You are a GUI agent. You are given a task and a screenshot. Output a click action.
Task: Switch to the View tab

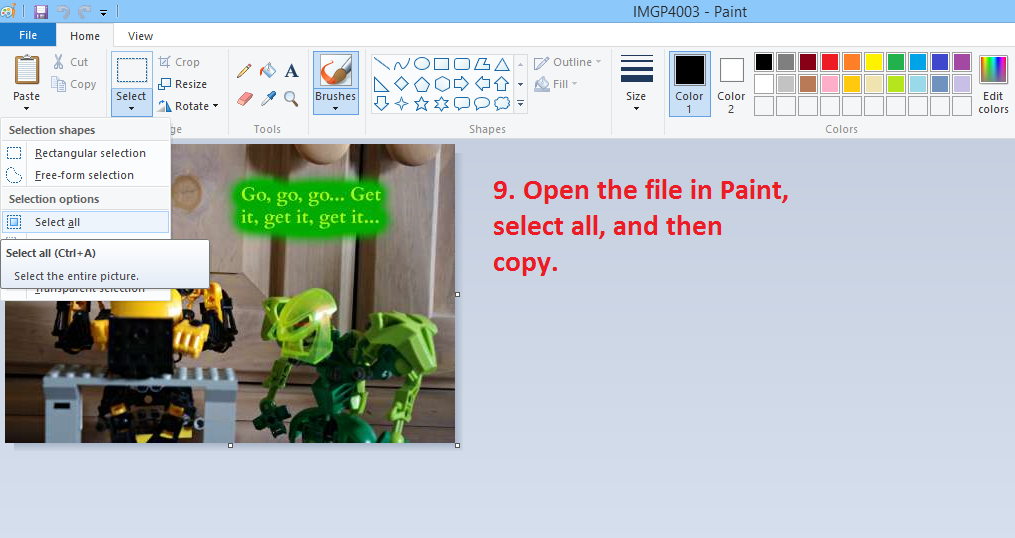(x=140, y=36)
